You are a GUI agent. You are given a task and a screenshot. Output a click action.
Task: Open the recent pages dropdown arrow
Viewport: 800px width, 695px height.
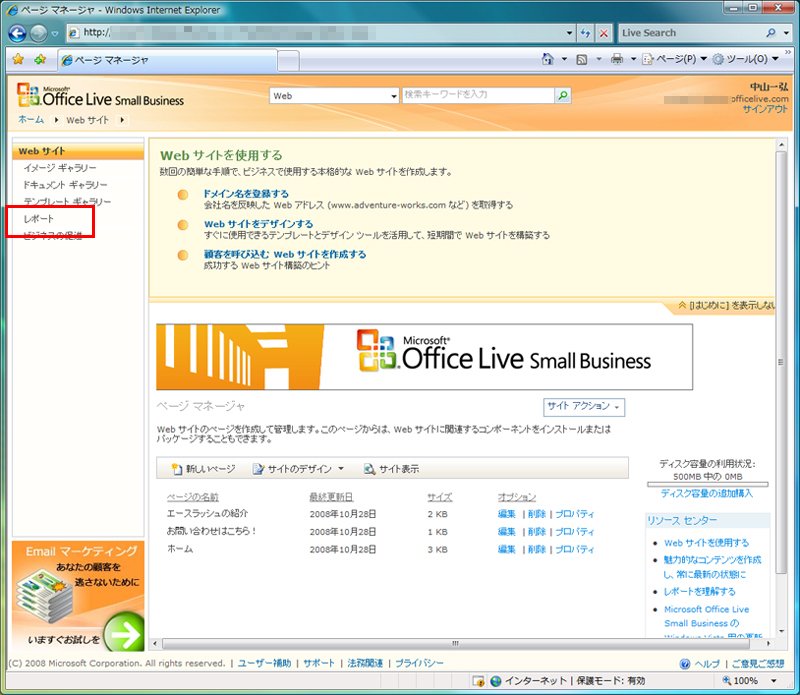(x=55, y=34)
